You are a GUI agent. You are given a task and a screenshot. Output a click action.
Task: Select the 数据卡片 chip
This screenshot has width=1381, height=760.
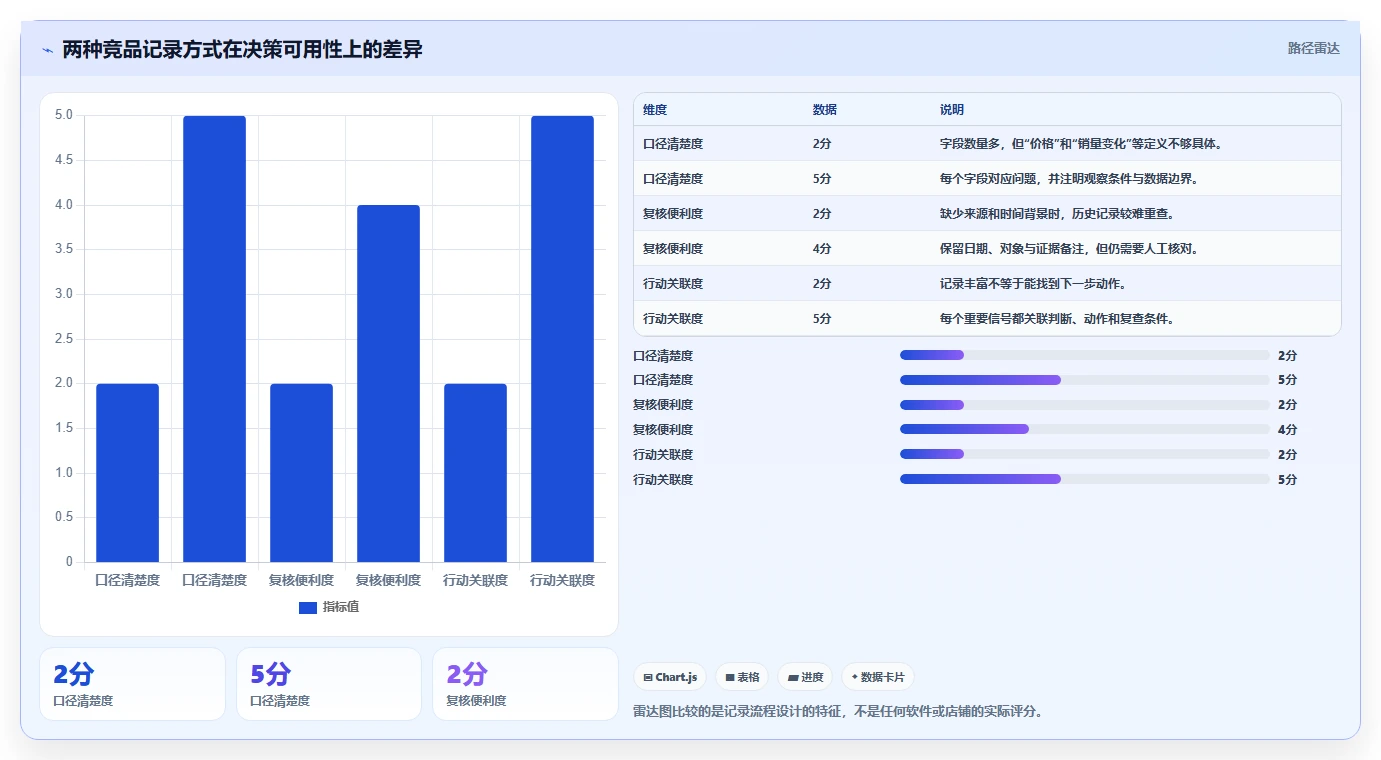(878, 677)
